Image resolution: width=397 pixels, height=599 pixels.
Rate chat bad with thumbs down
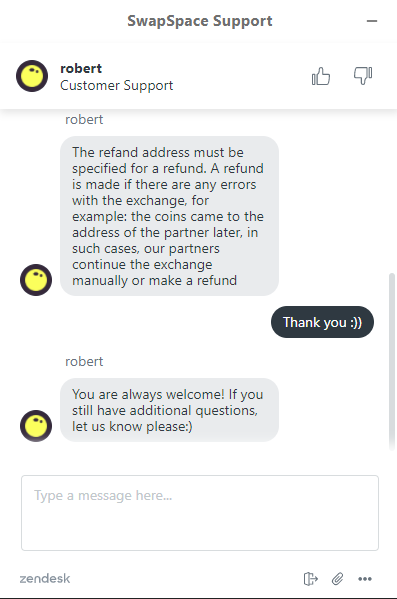point(363,76)
